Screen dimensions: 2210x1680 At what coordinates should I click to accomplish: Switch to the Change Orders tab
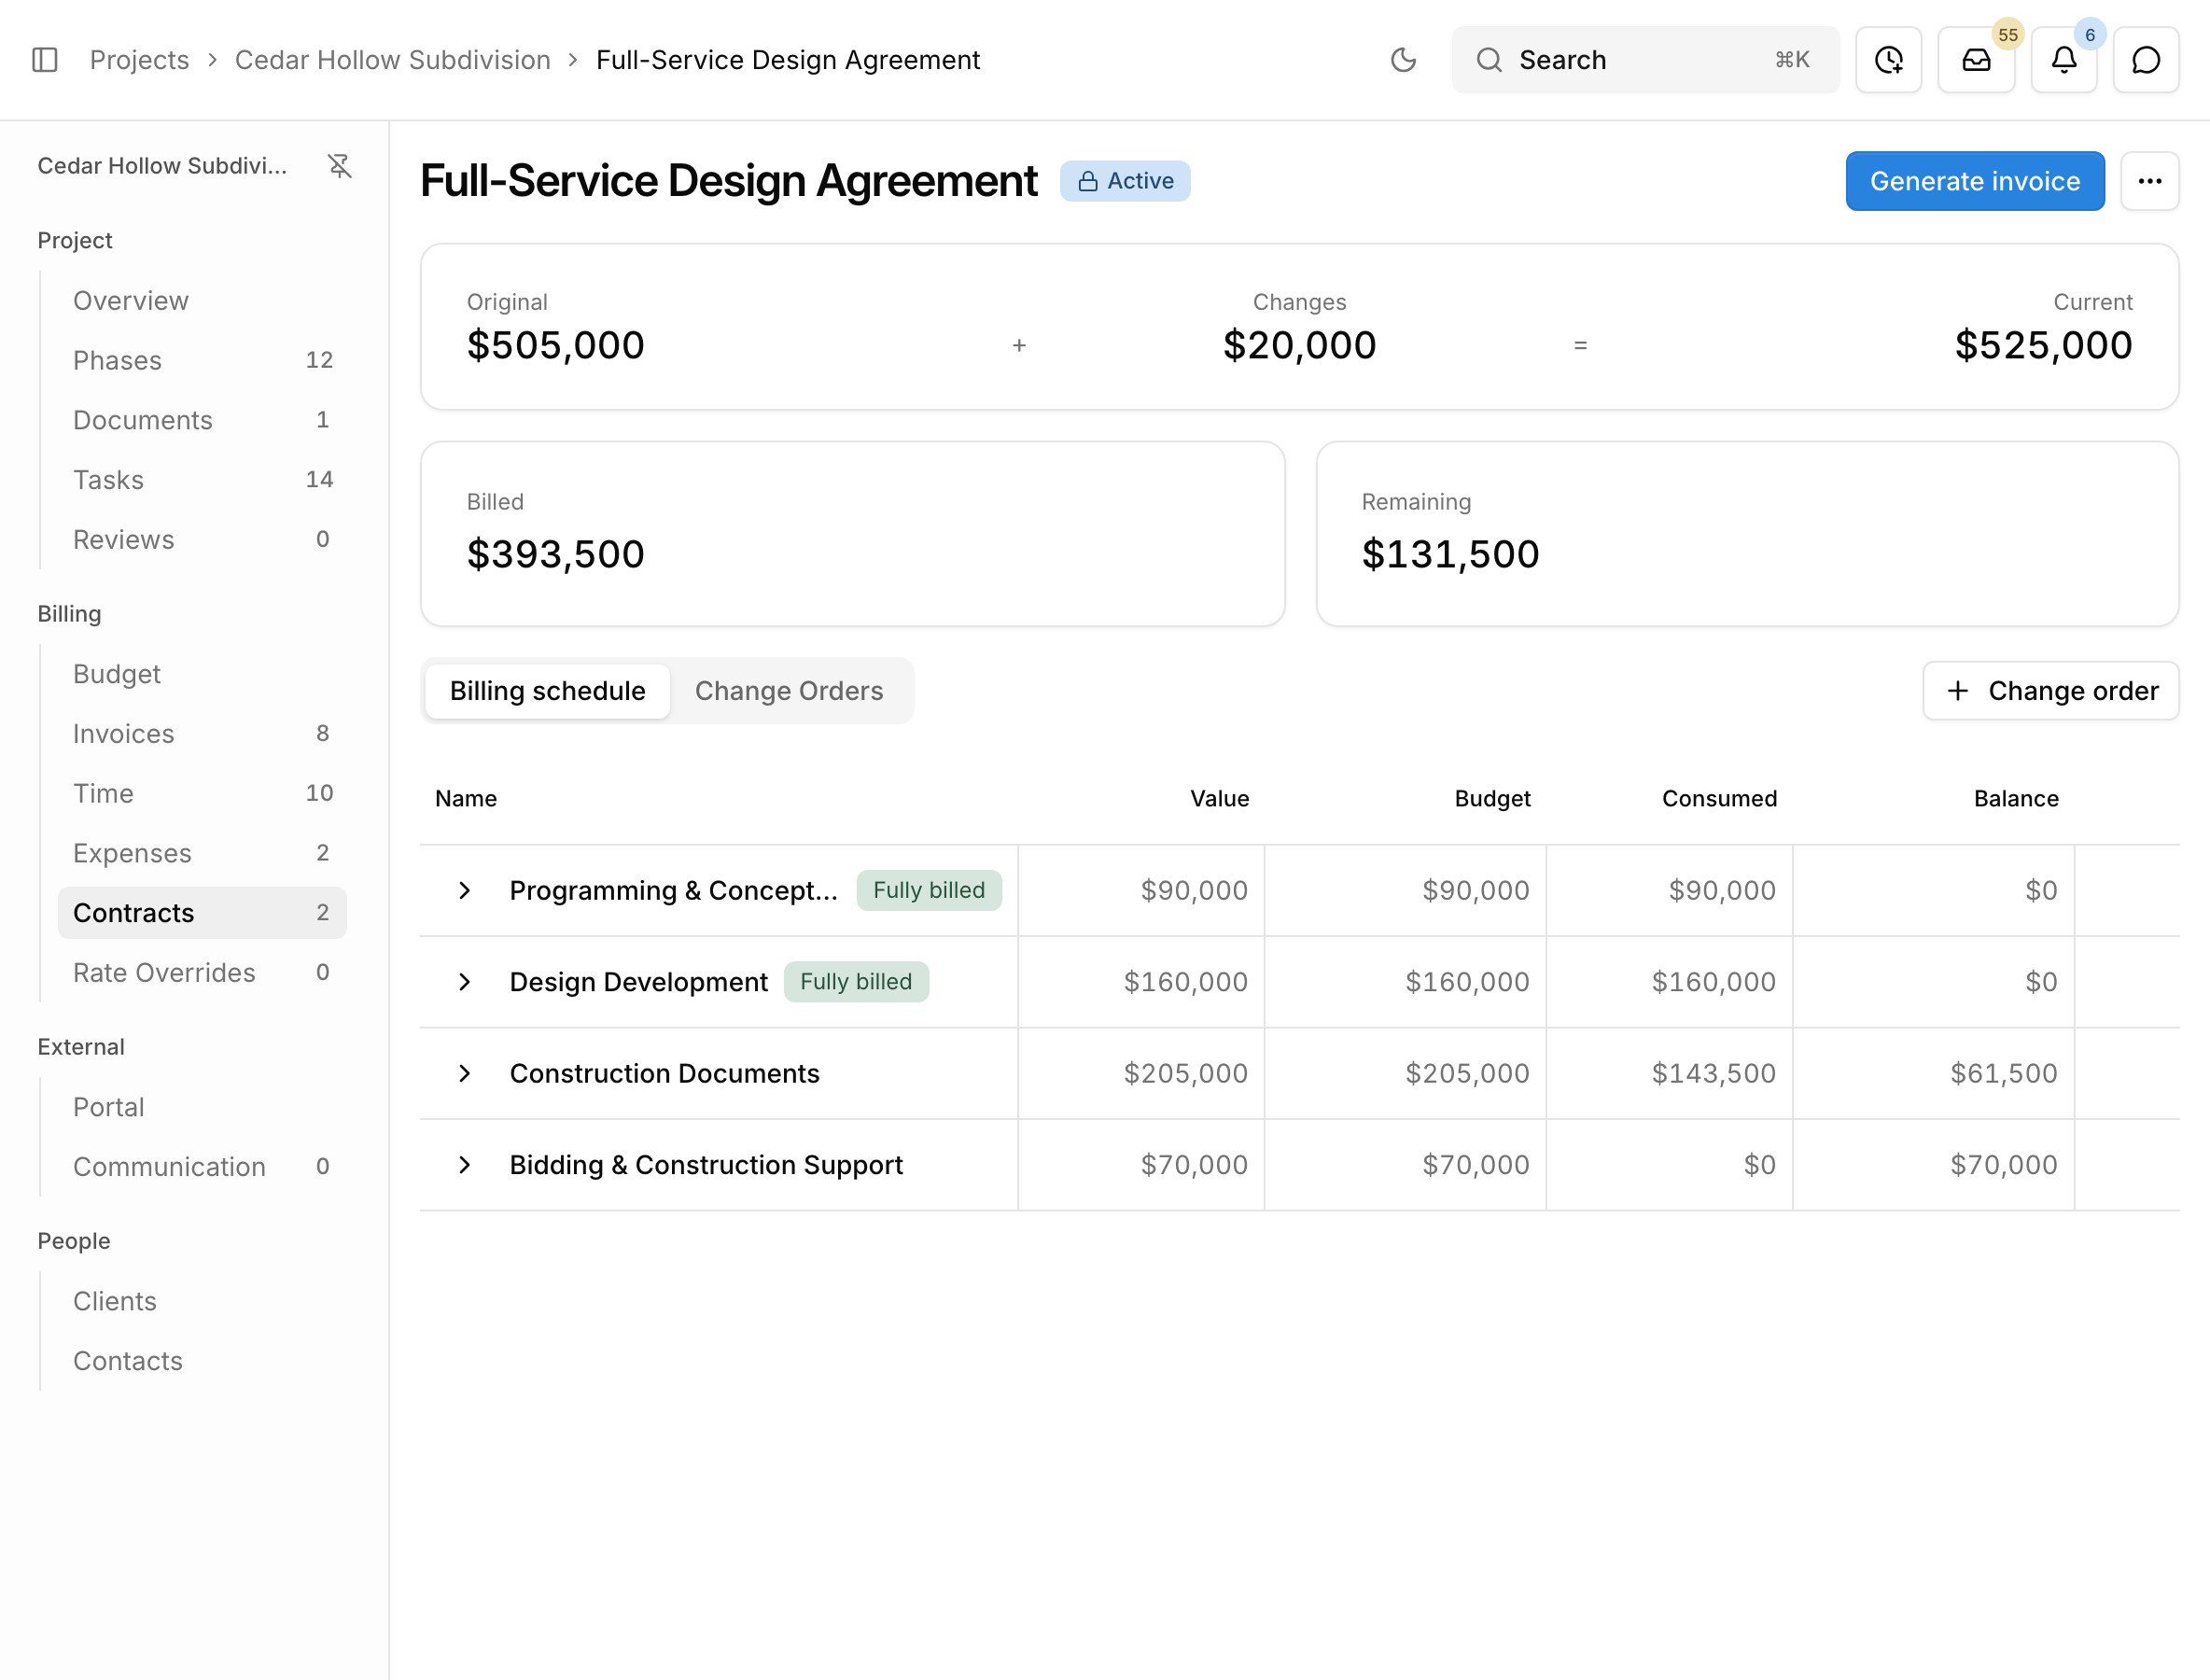point(789,691)
